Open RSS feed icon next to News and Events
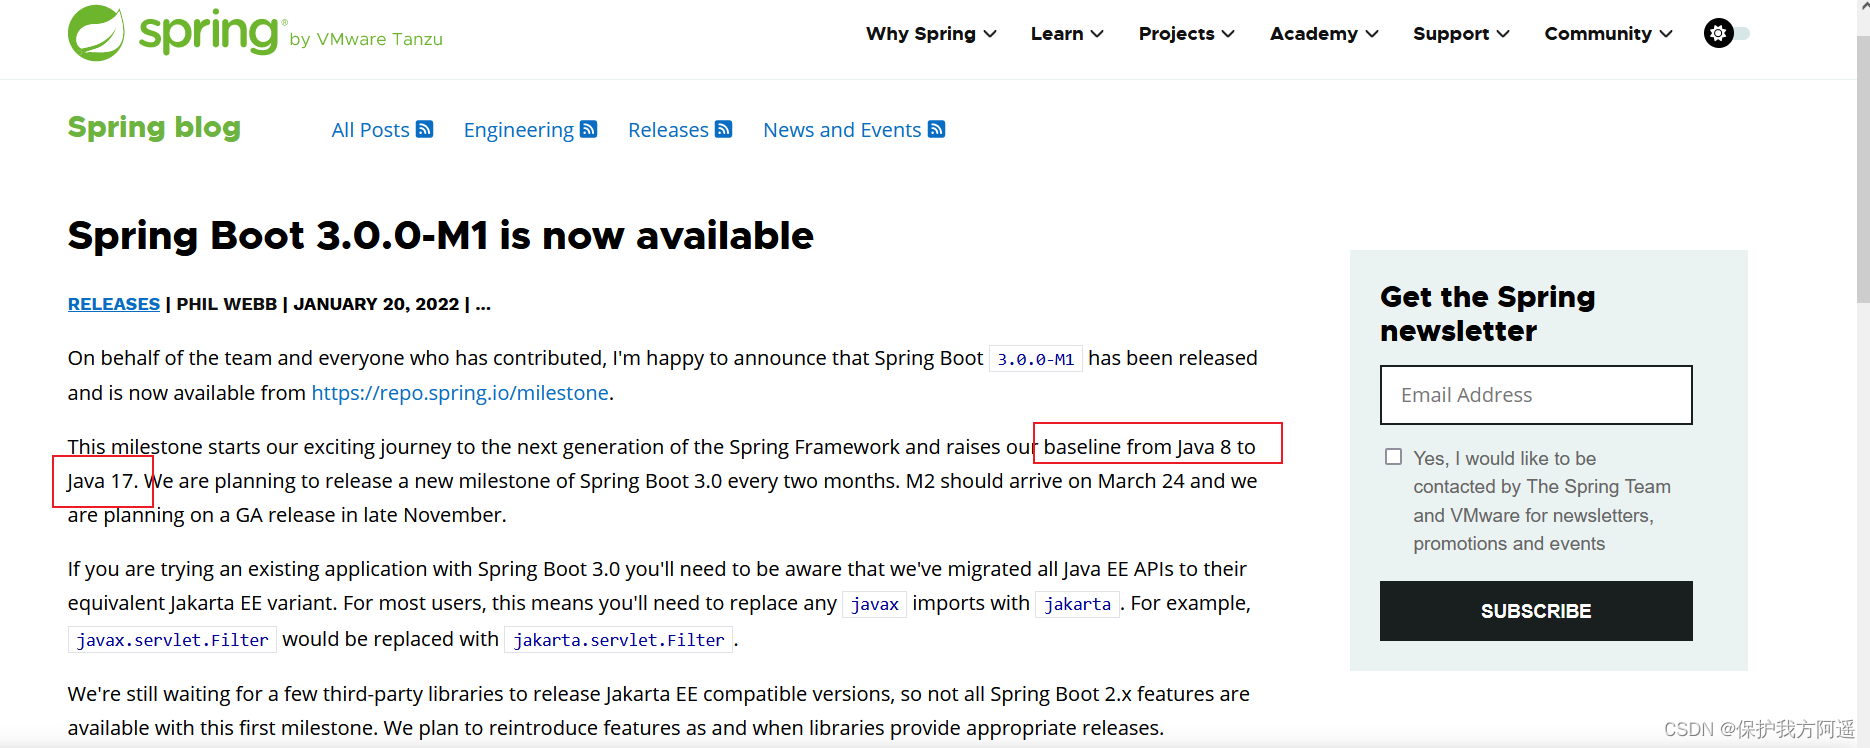 (x=937, y=129)
